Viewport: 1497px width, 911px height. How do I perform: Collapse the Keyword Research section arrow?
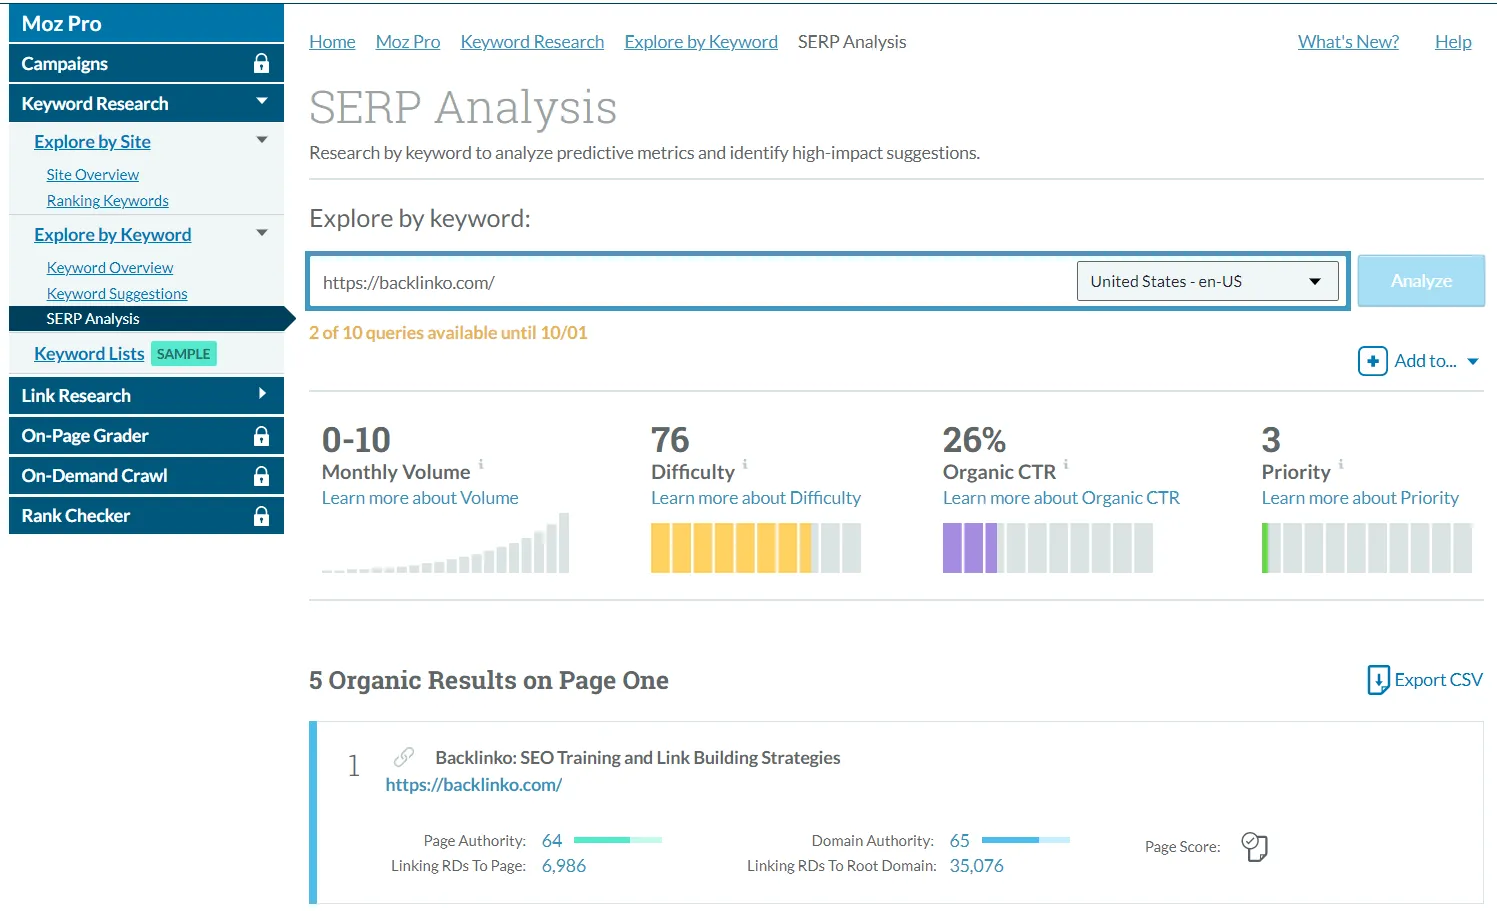(262, 102)
